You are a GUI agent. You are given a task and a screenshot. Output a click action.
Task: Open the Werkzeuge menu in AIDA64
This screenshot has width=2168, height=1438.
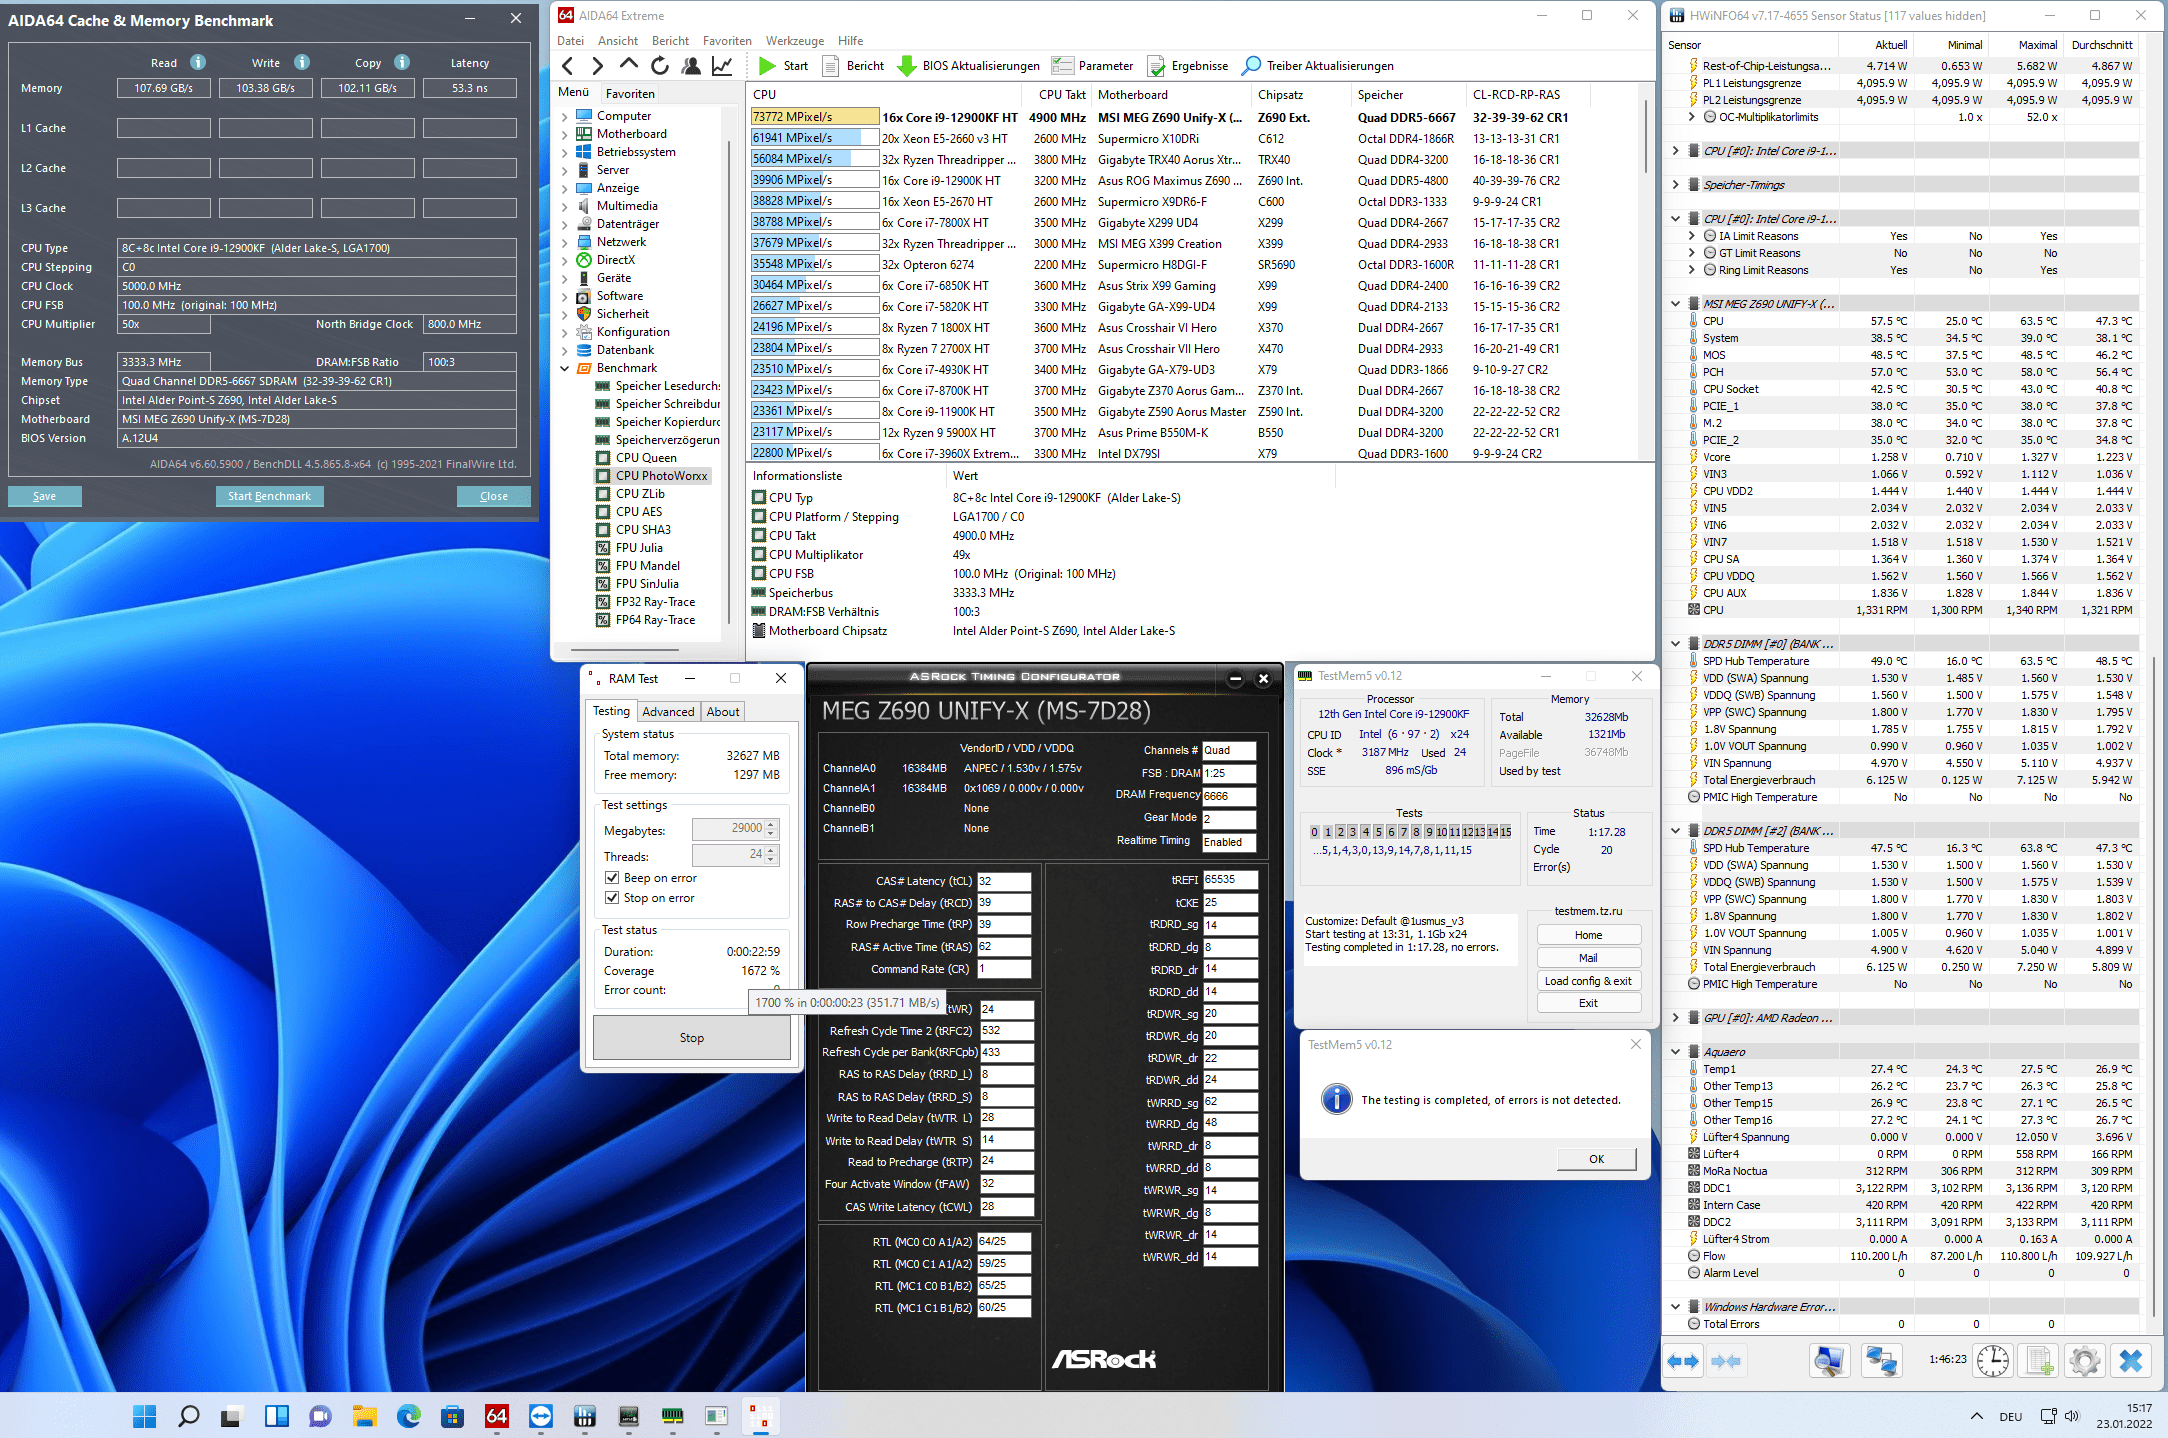794,41
